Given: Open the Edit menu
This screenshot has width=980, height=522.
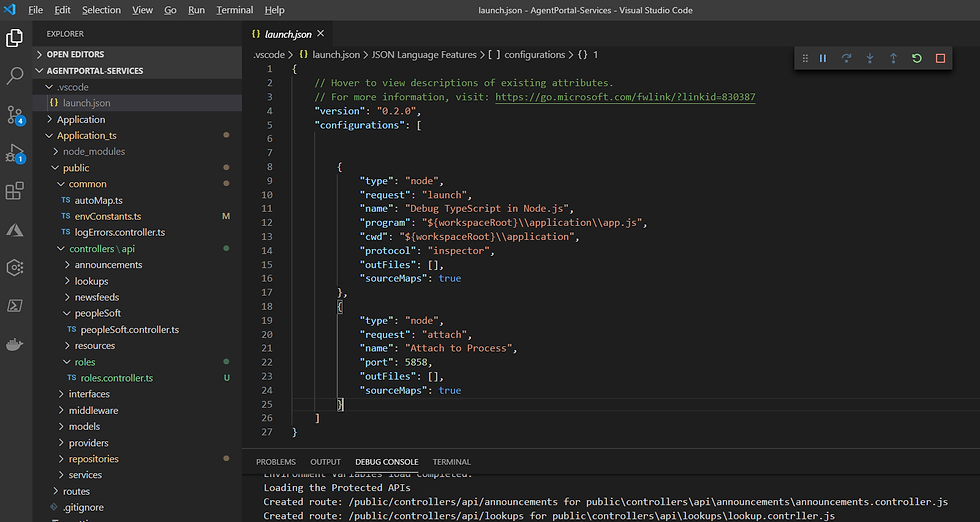Looking at the screenshot, I should point(62,10).
